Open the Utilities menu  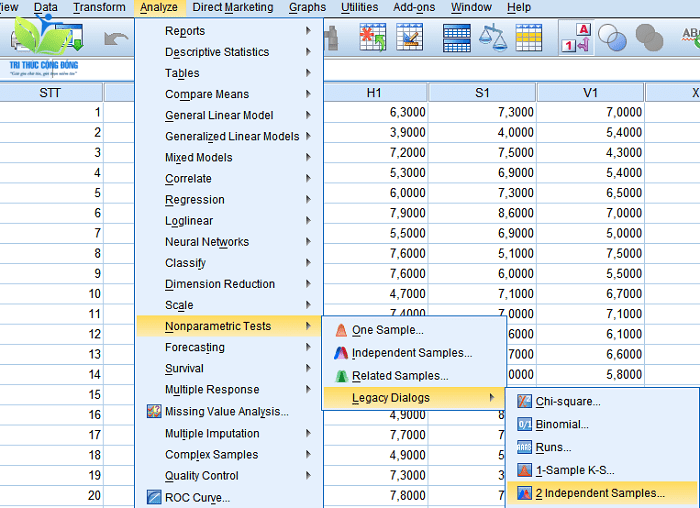click(359, 8)
